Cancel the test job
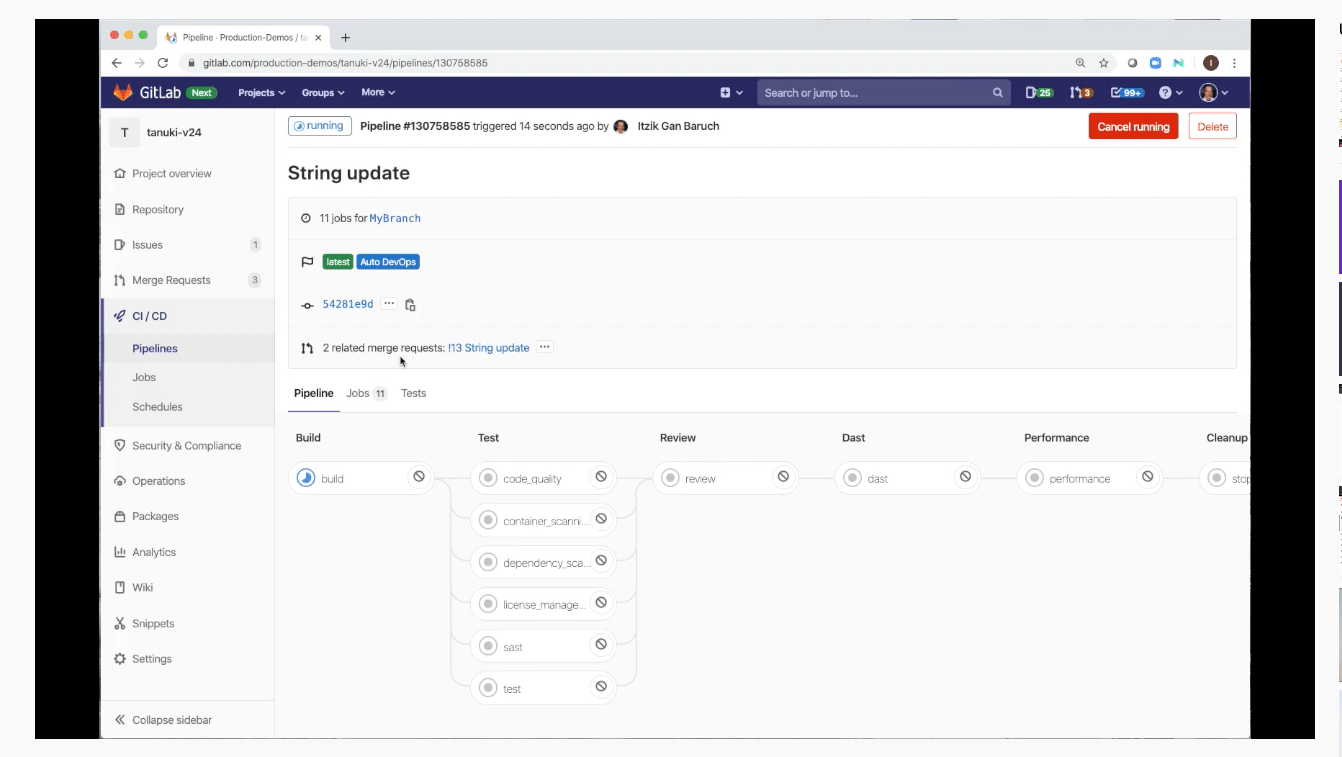Screen dimensions: 1342x757 [x=601, y=686]
